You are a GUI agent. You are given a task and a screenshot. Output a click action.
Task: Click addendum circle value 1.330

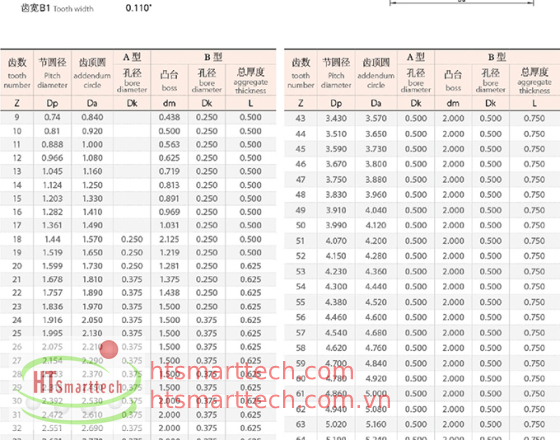coord(92,199)
